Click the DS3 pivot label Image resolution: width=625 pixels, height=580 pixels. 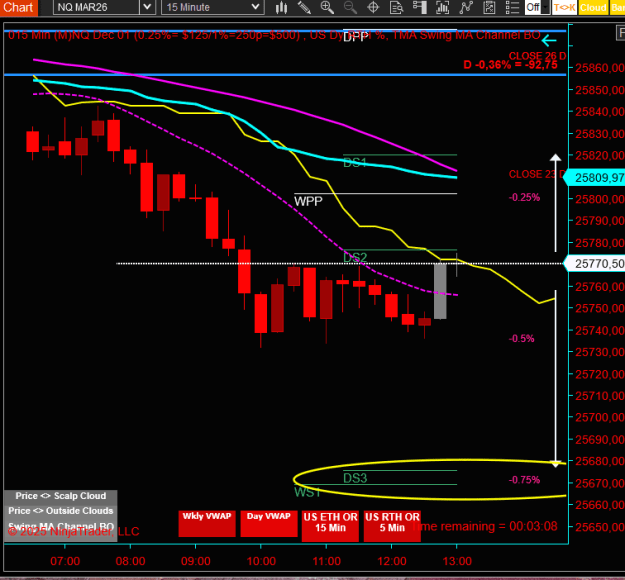pyautogui.click(x=355, y=478)
